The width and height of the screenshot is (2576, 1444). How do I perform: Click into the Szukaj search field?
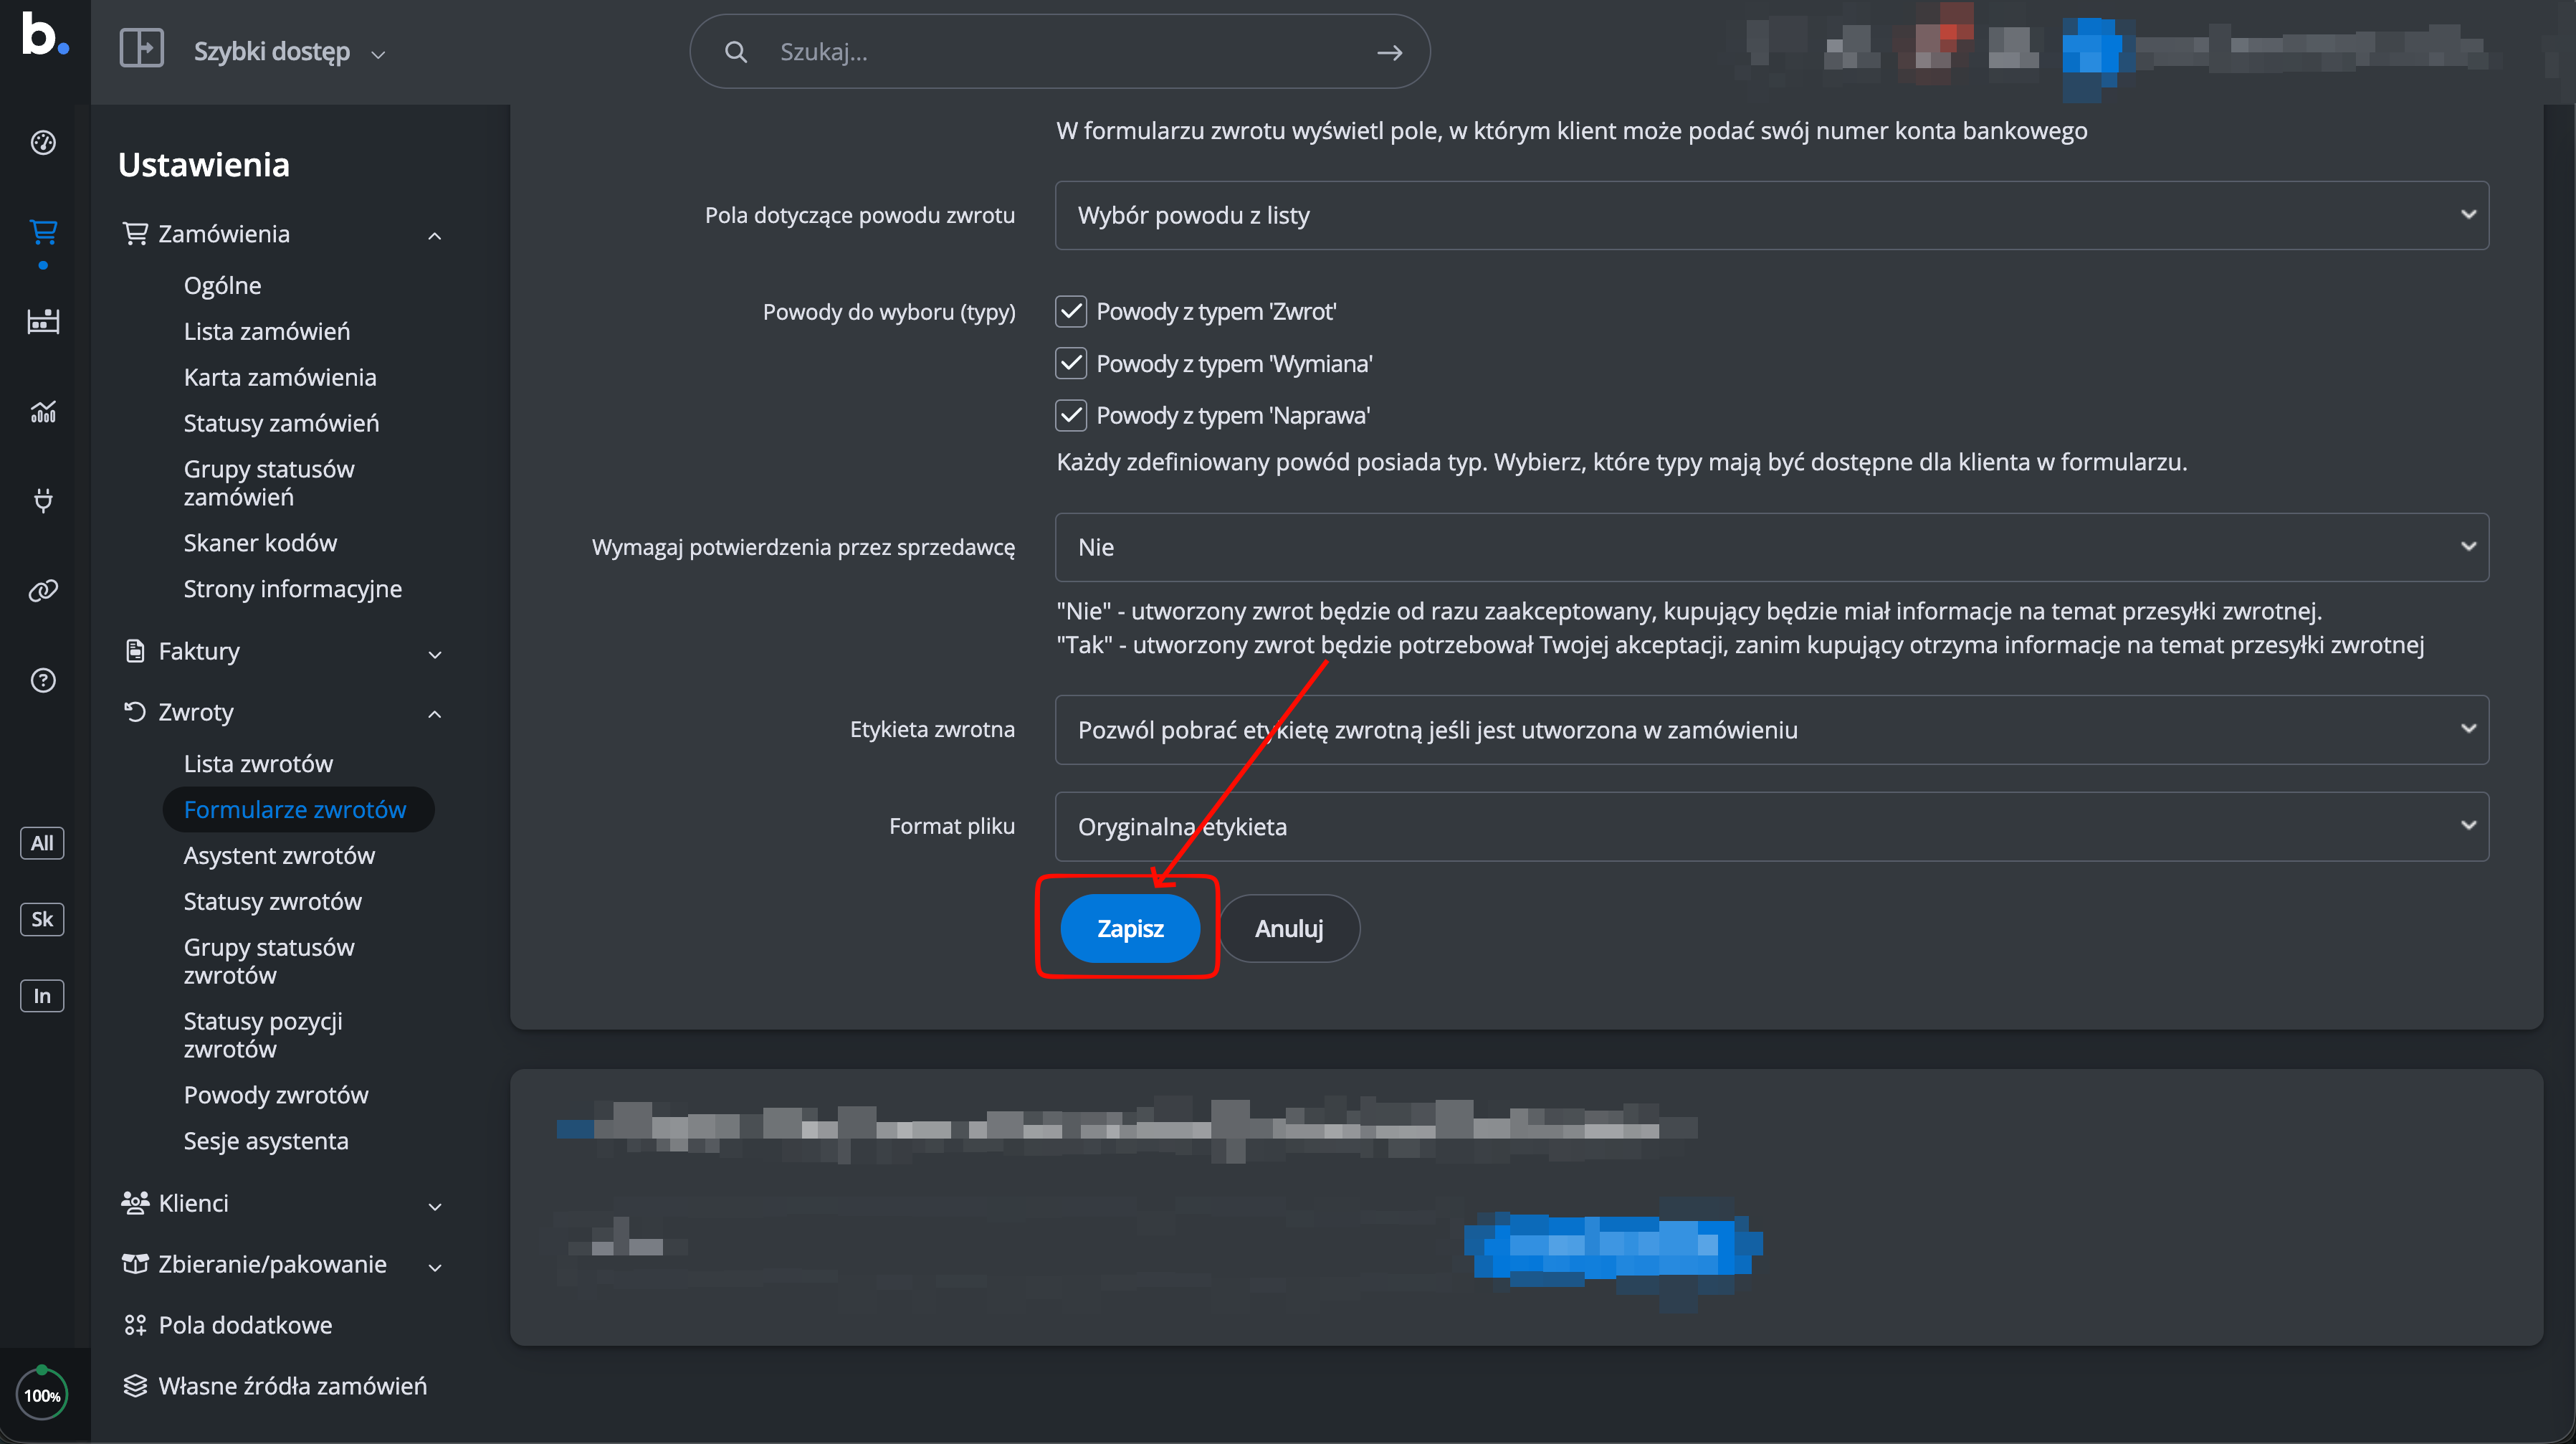point(1060,52)
